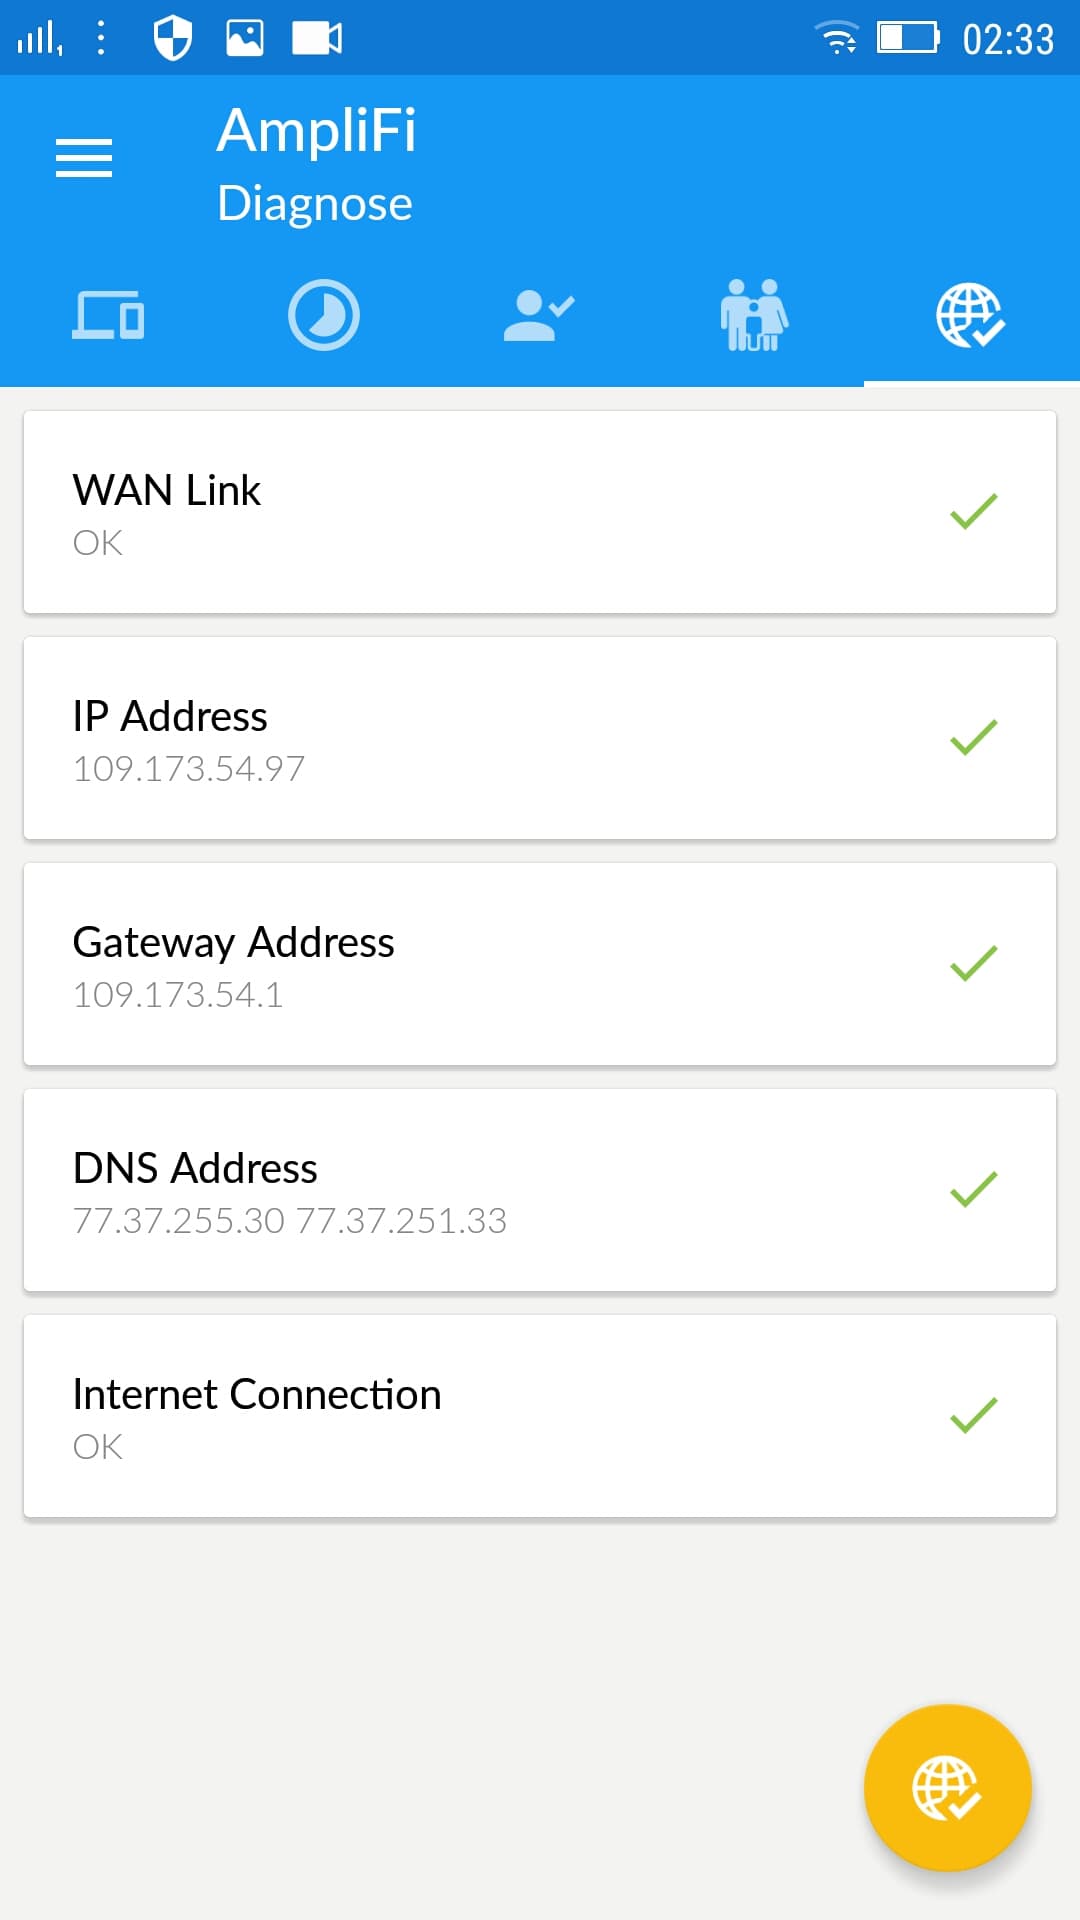
Task: Tap the shield icon in status bar
Action: (172, 38)
